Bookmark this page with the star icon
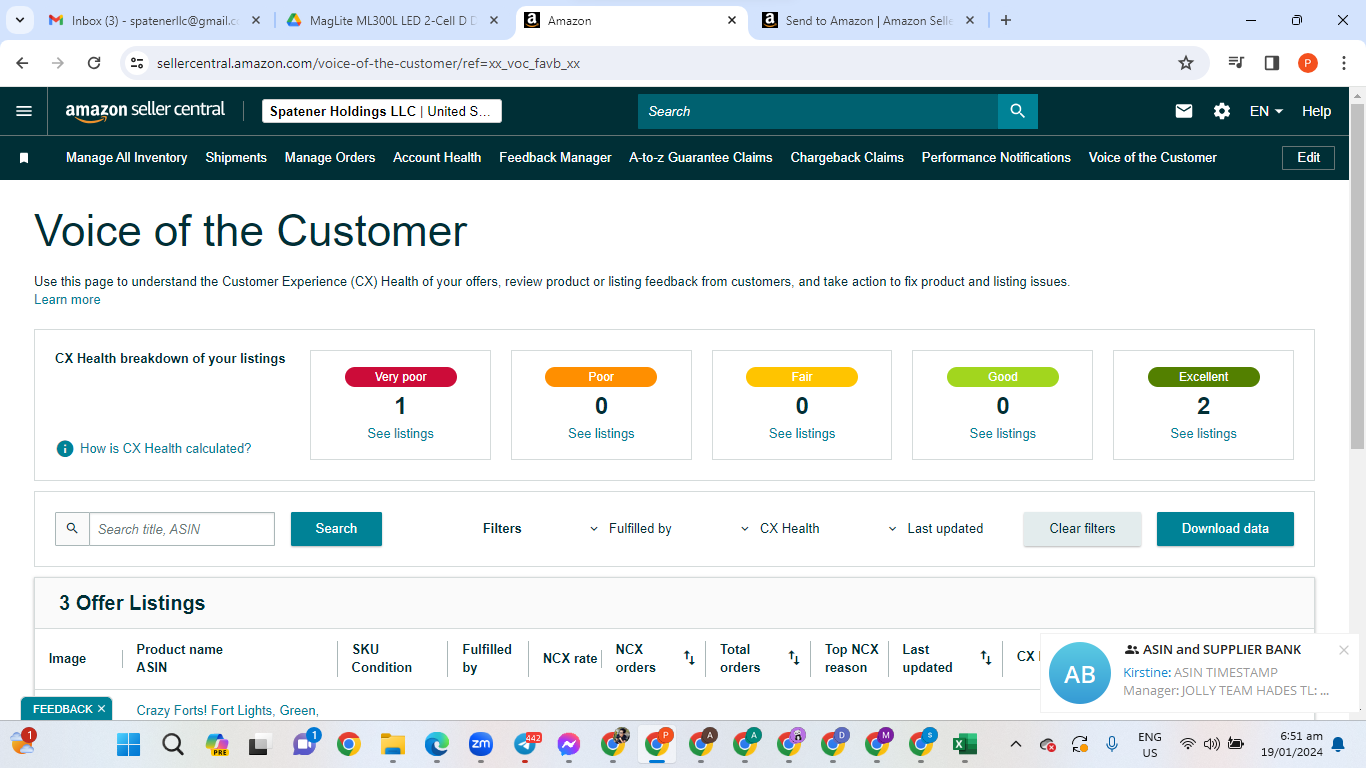 coord(1186,63)
